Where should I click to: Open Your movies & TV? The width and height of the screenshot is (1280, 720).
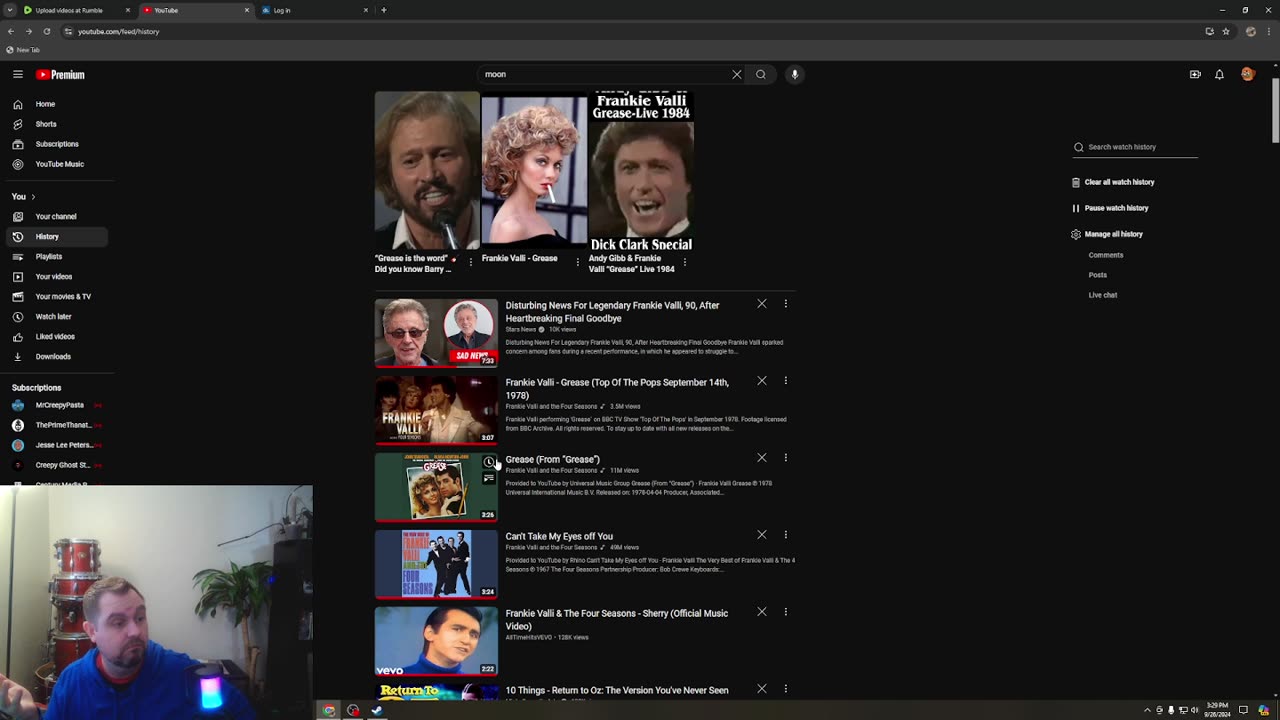(x=55, y=296)
